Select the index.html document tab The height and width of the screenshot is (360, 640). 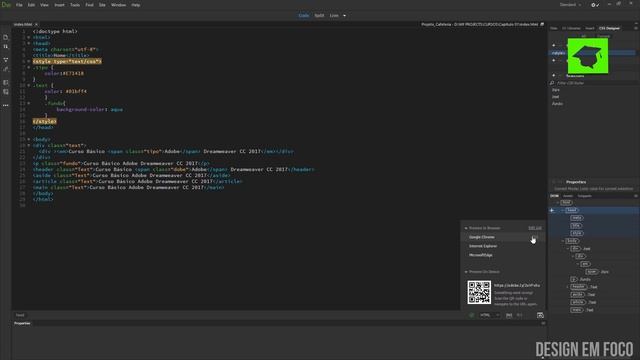coord(23,24)
